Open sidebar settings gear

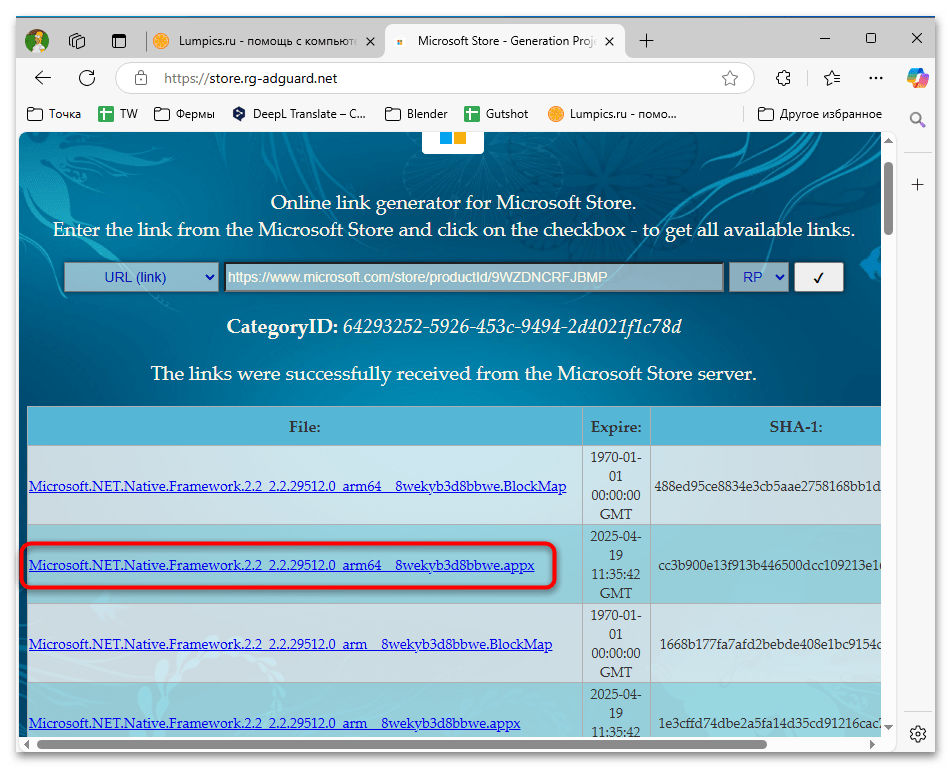[x=918, y=734]
